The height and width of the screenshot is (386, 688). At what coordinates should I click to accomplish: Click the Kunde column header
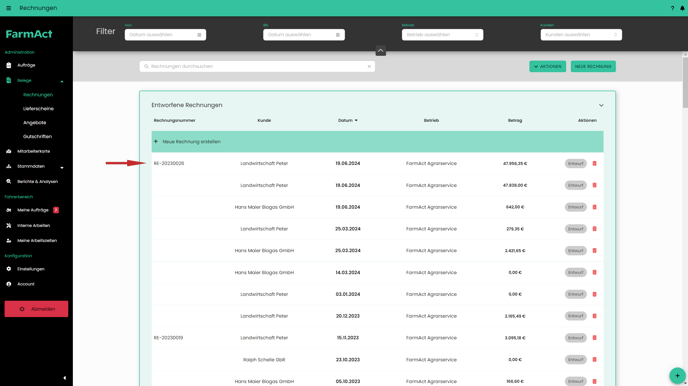pyautogui.click(x=264, y=120)
